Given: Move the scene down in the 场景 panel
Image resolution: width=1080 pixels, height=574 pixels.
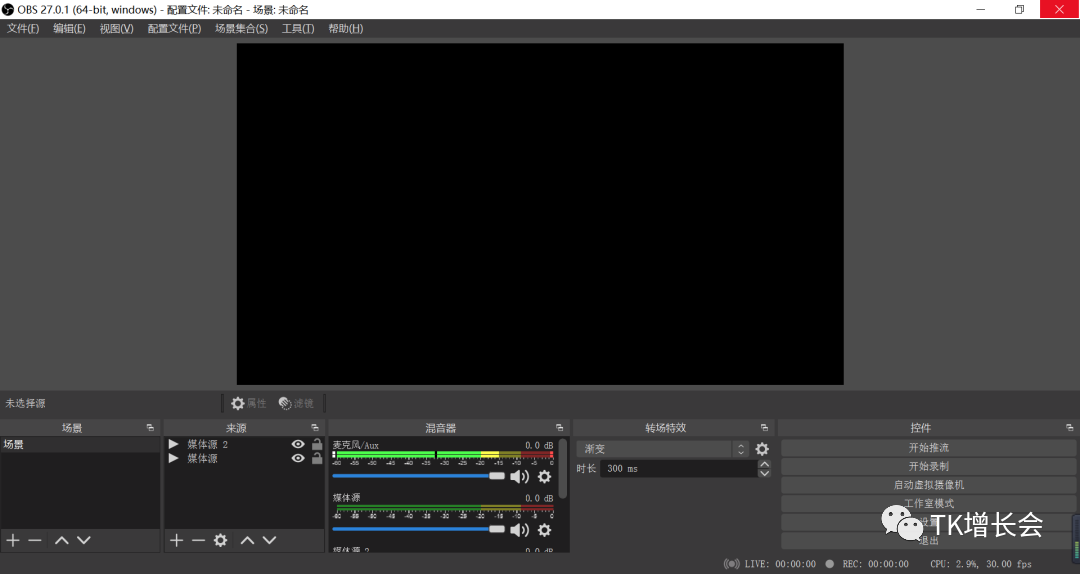Looking at the screenshot, I should click(83, 540).
